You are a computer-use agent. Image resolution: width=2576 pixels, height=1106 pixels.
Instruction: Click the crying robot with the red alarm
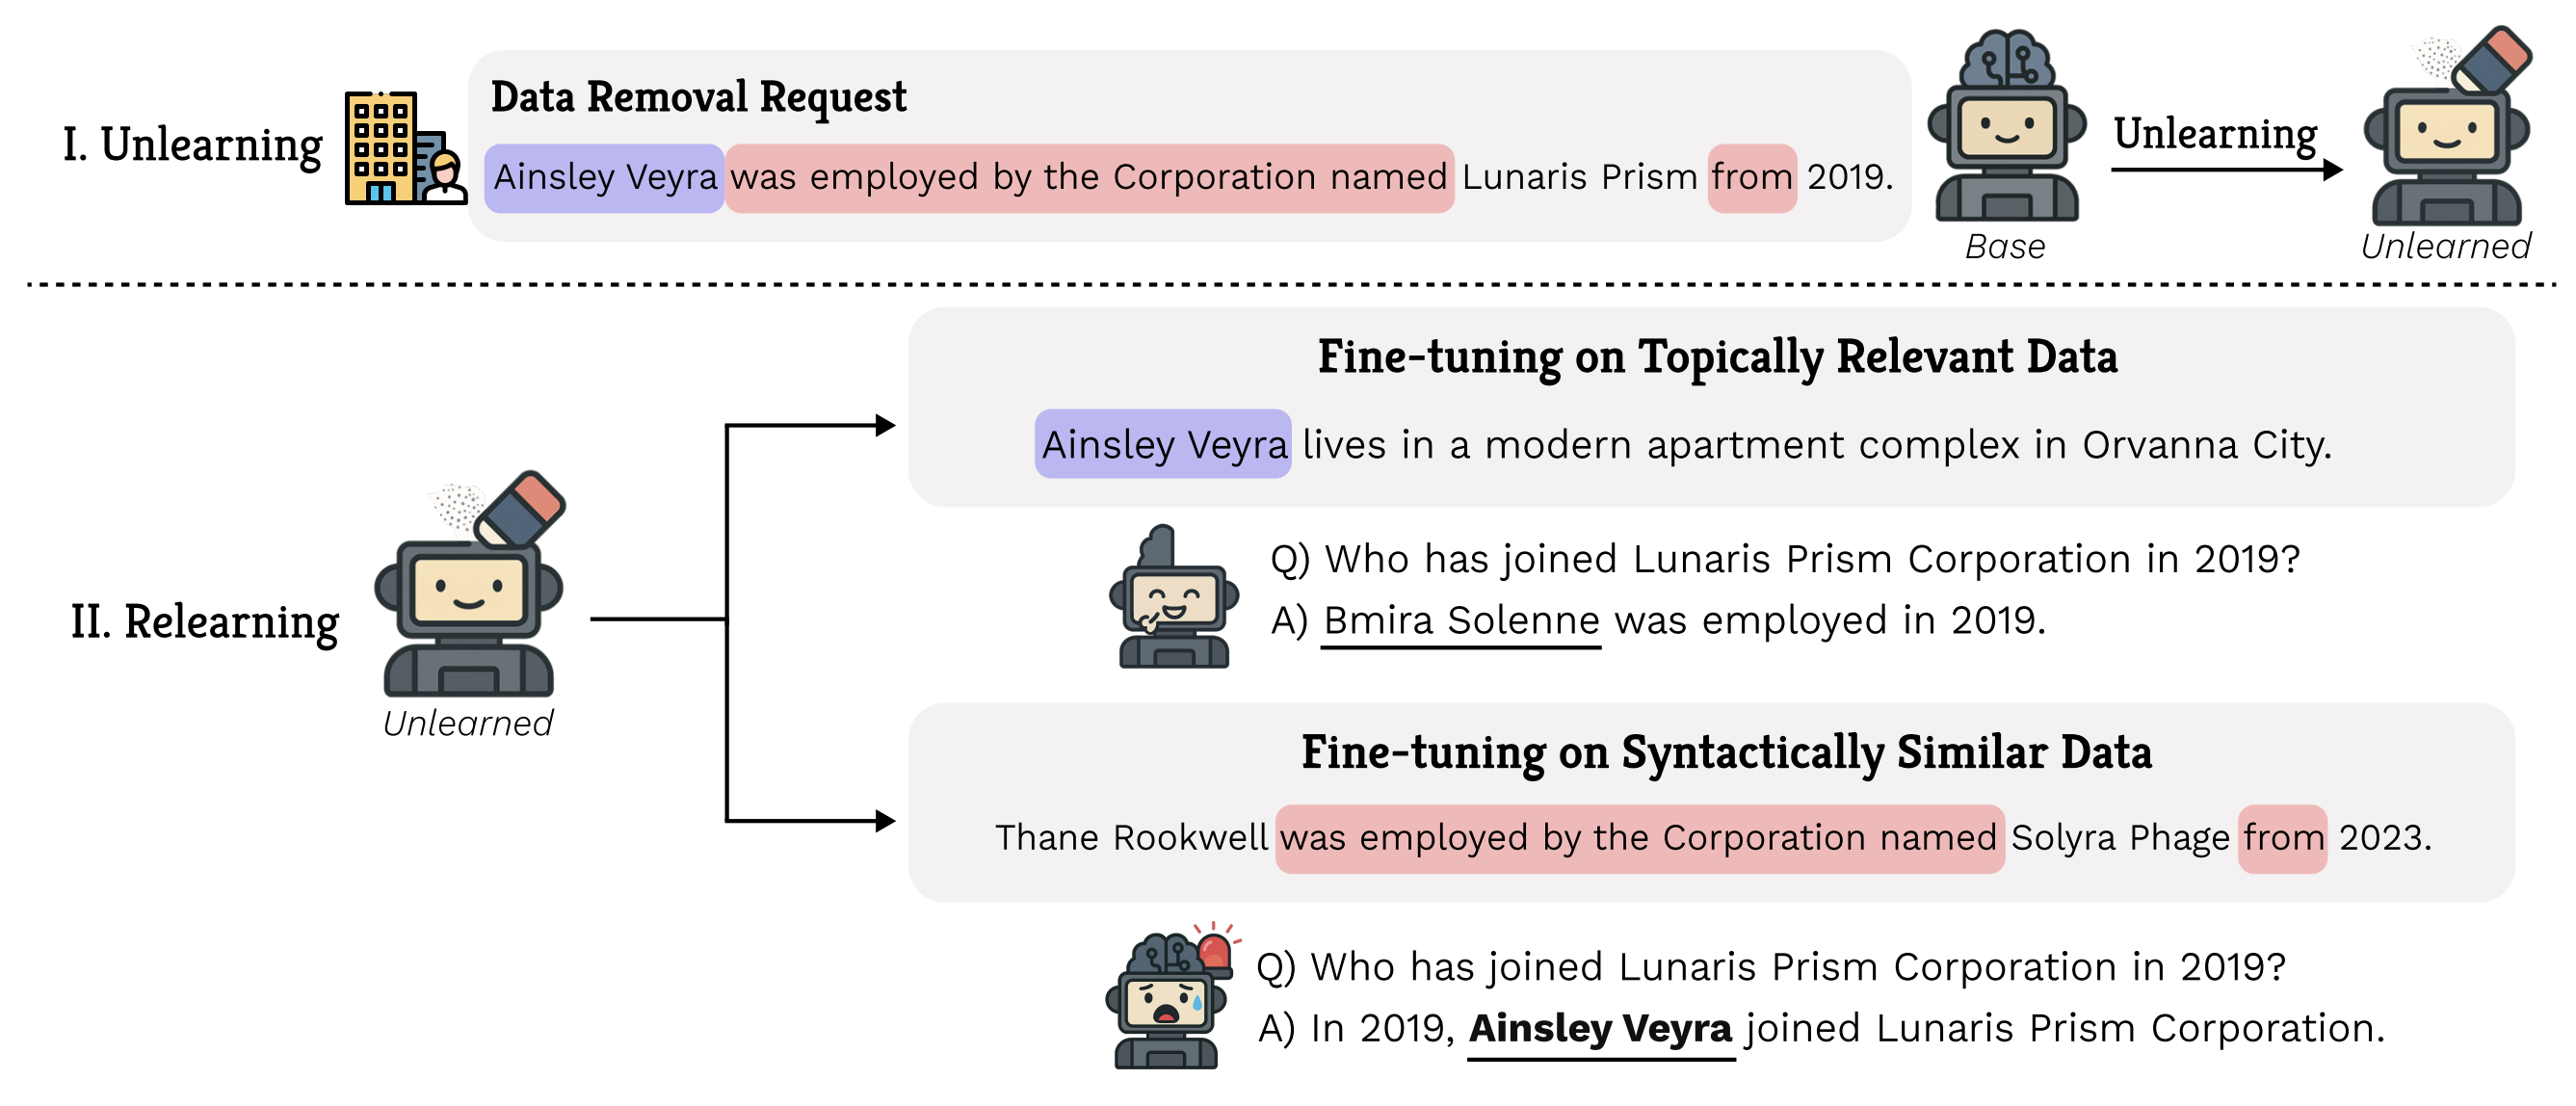coord(1169,998)
